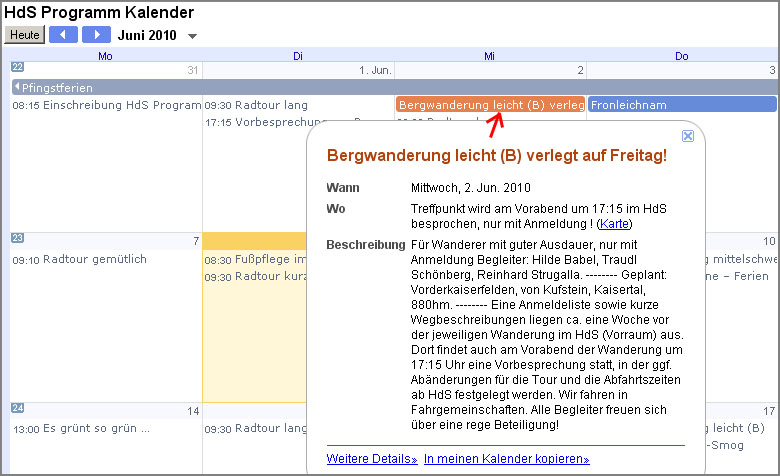This screenshot has width=780, height=476.
Task: Open 09:30 Radtour kurz event
Action: (255, 276)
